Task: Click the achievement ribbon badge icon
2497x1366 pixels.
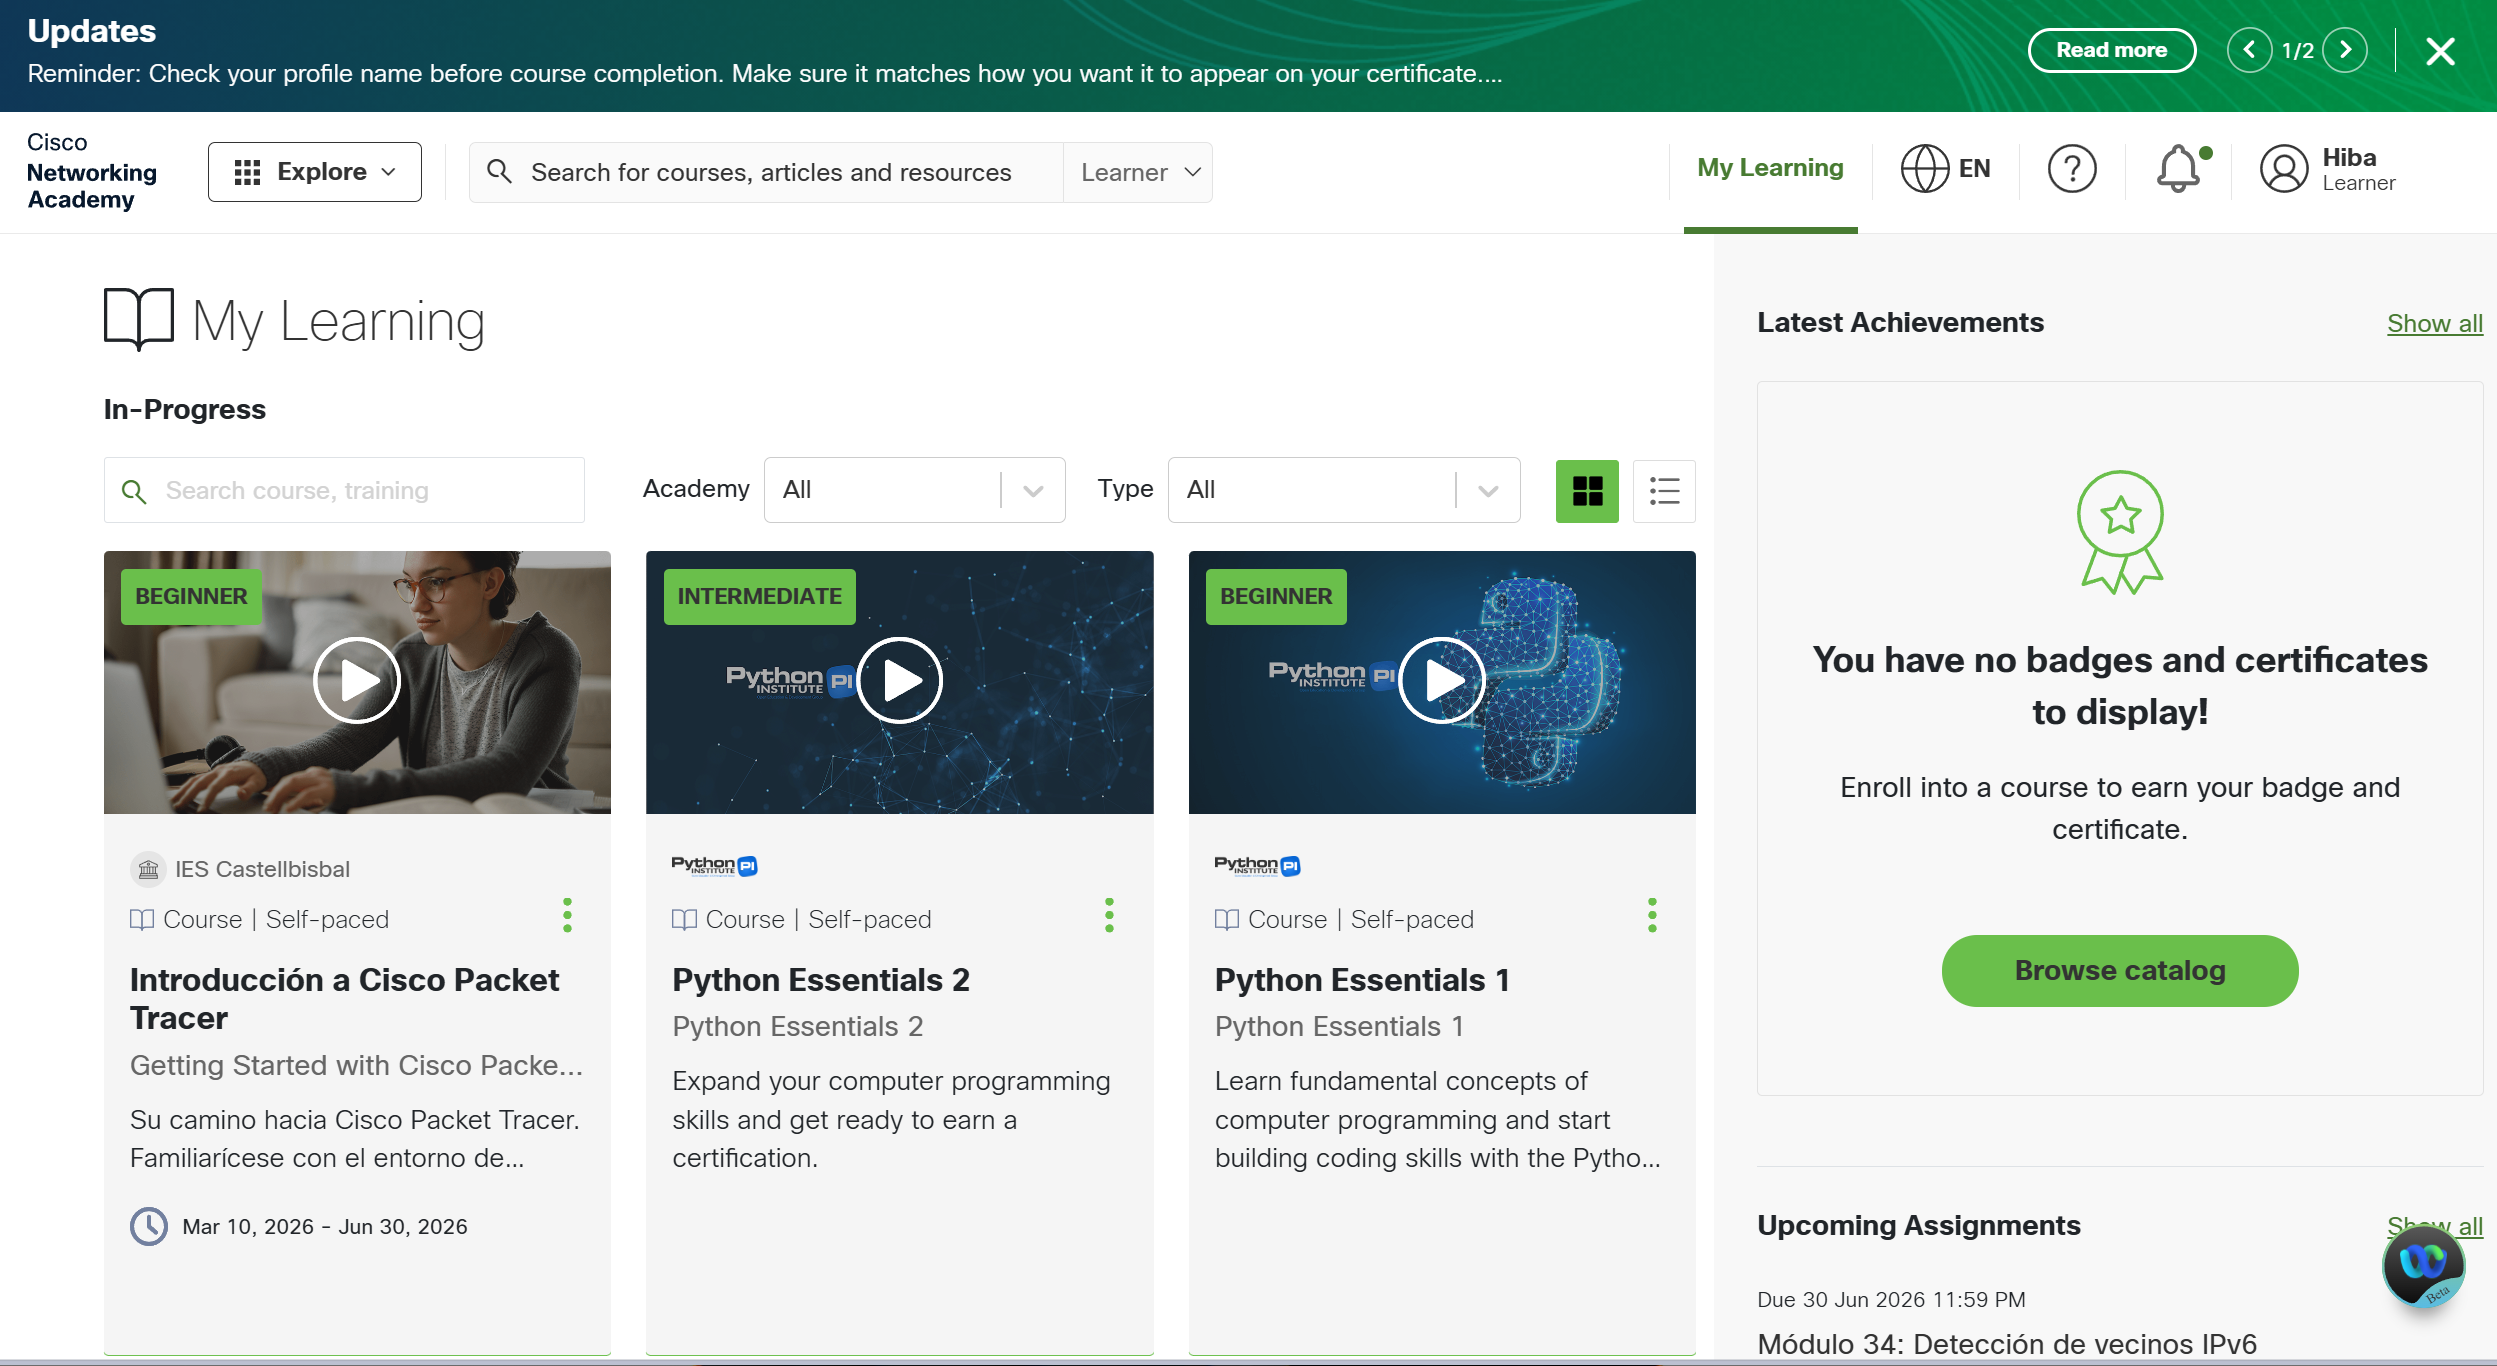Action: [x=2120, y=532]
